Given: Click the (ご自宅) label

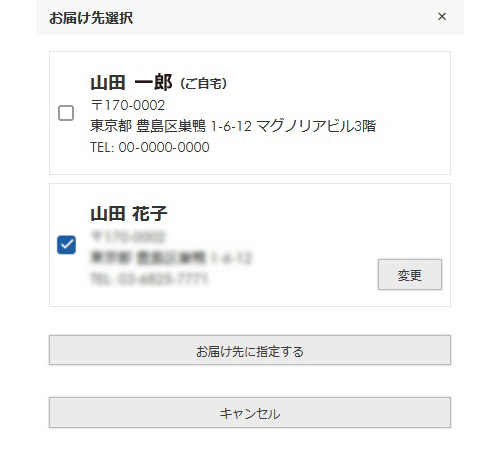Looking at the screenshot, I should 203,84.
